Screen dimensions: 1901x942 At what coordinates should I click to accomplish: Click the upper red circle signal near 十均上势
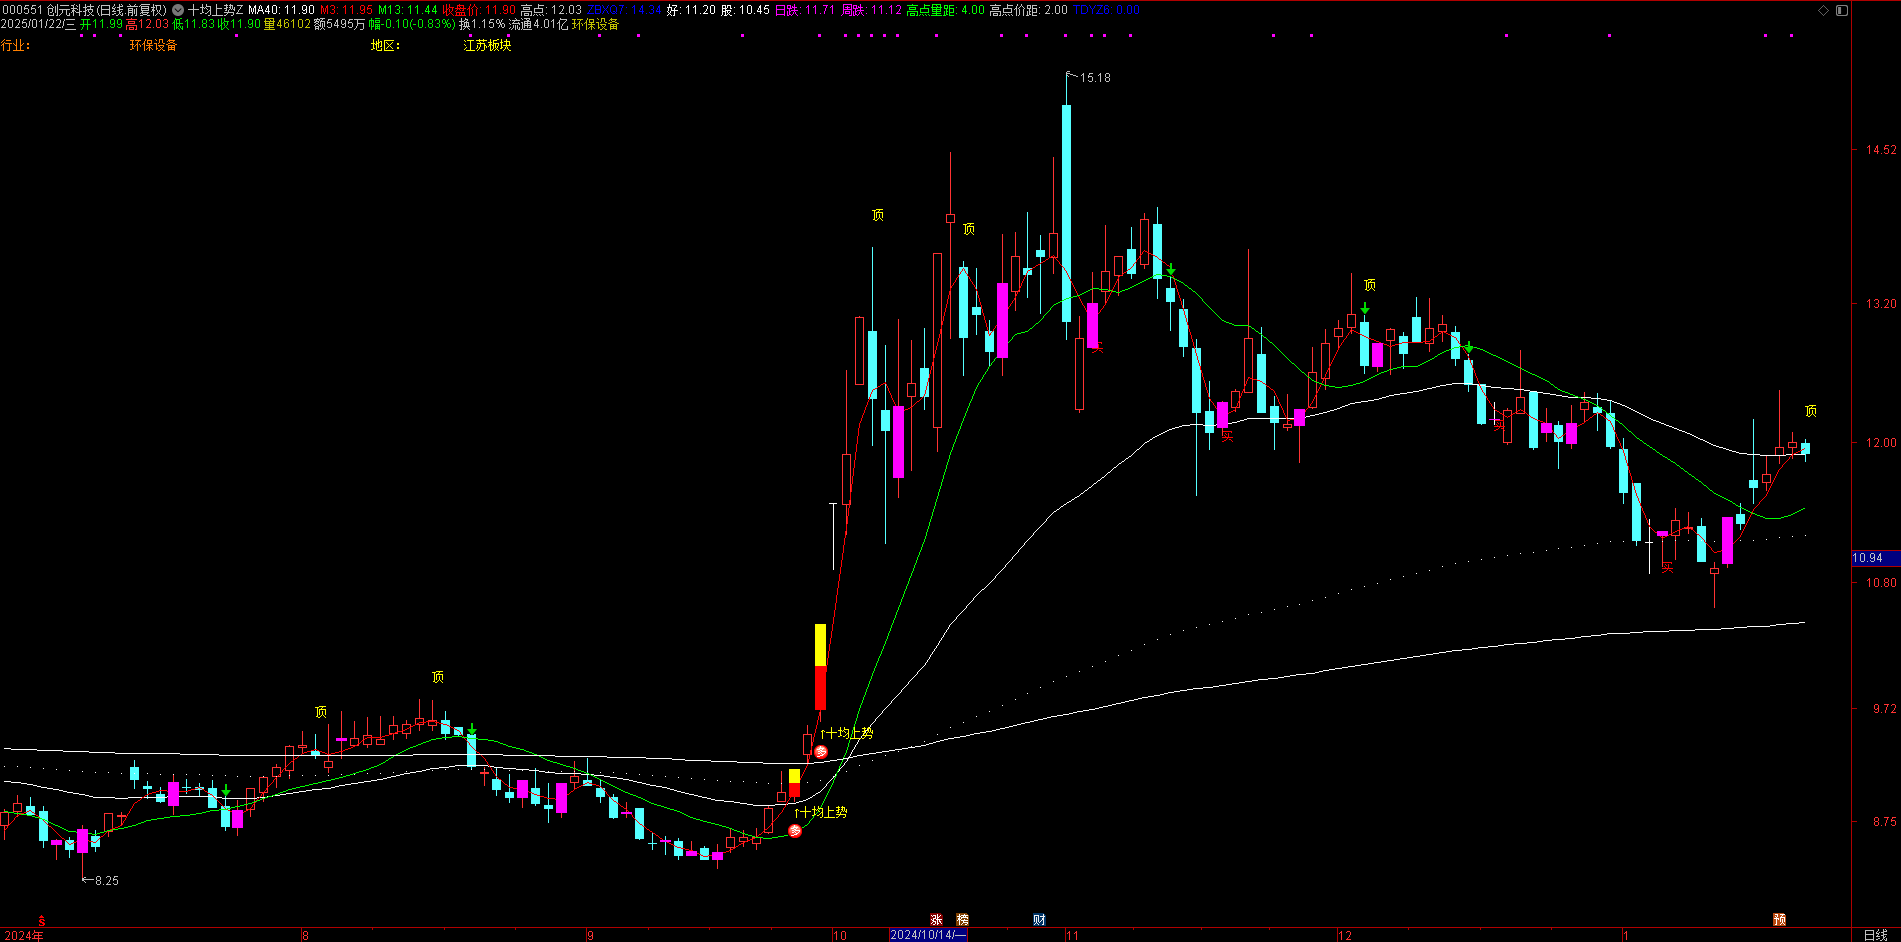[x=821, y=752]
